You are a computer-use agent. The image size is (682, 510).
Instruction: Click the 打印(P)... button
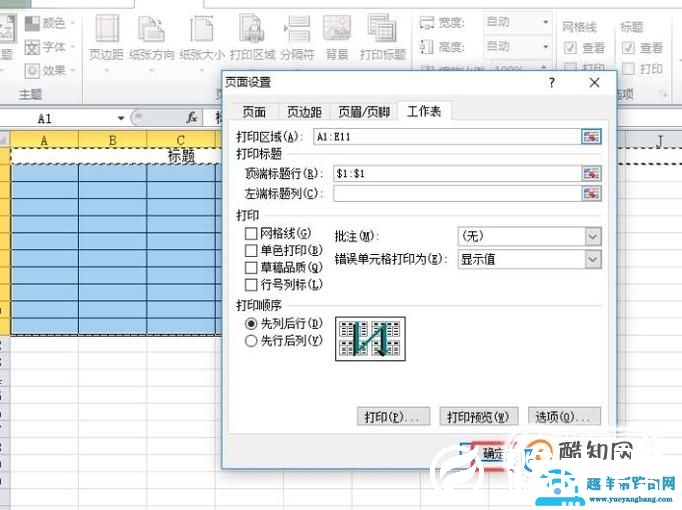pyautogui.click(x=393, y=417)
